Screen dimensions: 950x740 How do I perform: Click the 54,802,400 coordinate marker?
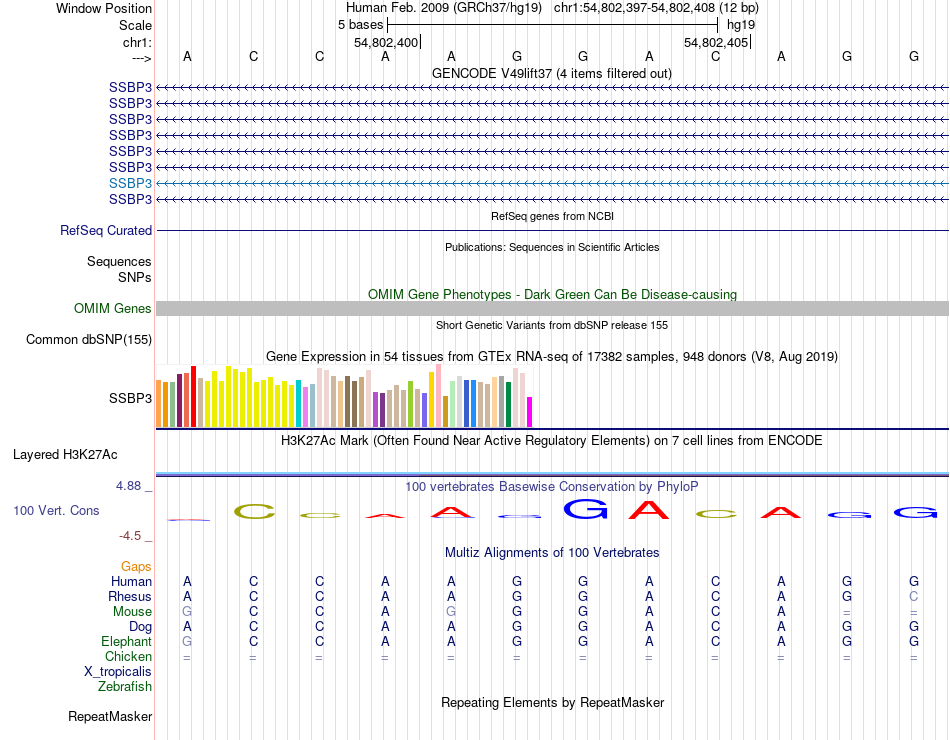coord(386,42)
